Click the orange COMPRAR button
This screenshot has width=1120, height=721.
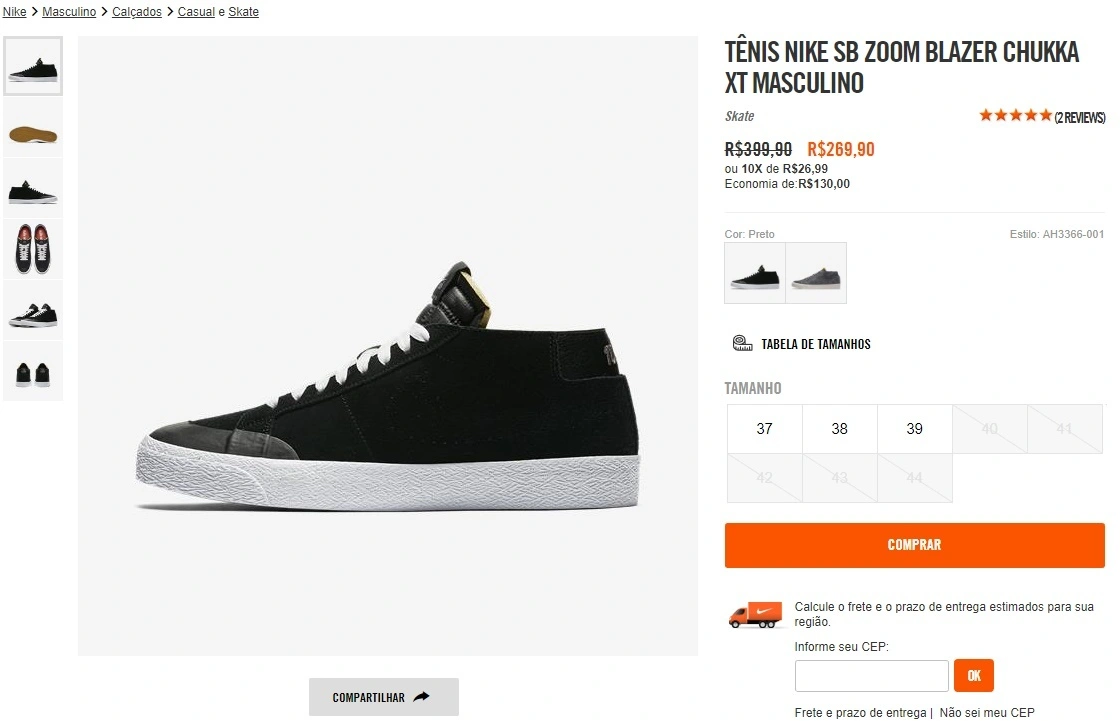(x=914, y=545)
